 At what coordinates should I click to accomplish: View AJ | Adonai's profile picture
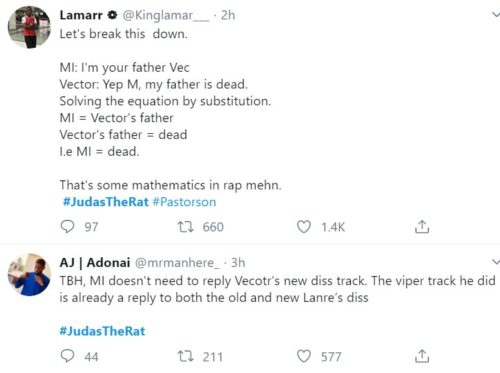(x=29, y=274)
